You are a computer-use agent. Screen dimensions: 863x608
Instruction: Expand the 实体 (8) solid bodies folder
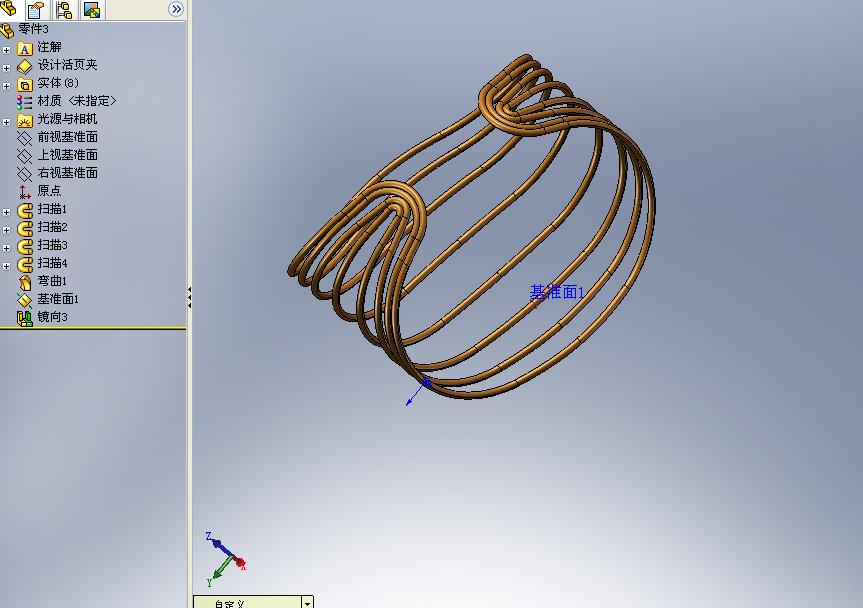7,86
